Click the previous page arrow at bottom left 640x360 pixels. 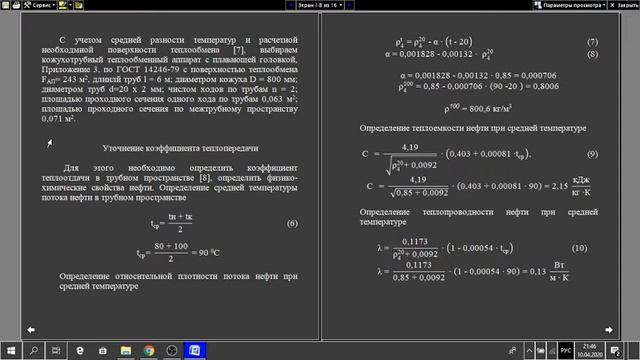(x=31, y=329)
